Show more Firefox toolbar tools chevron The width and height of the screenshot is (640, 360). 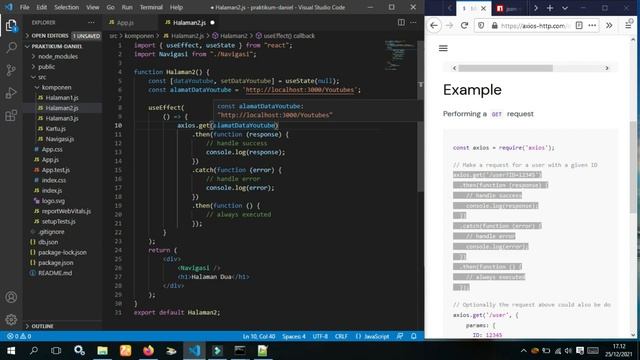(x=609, y=25)
